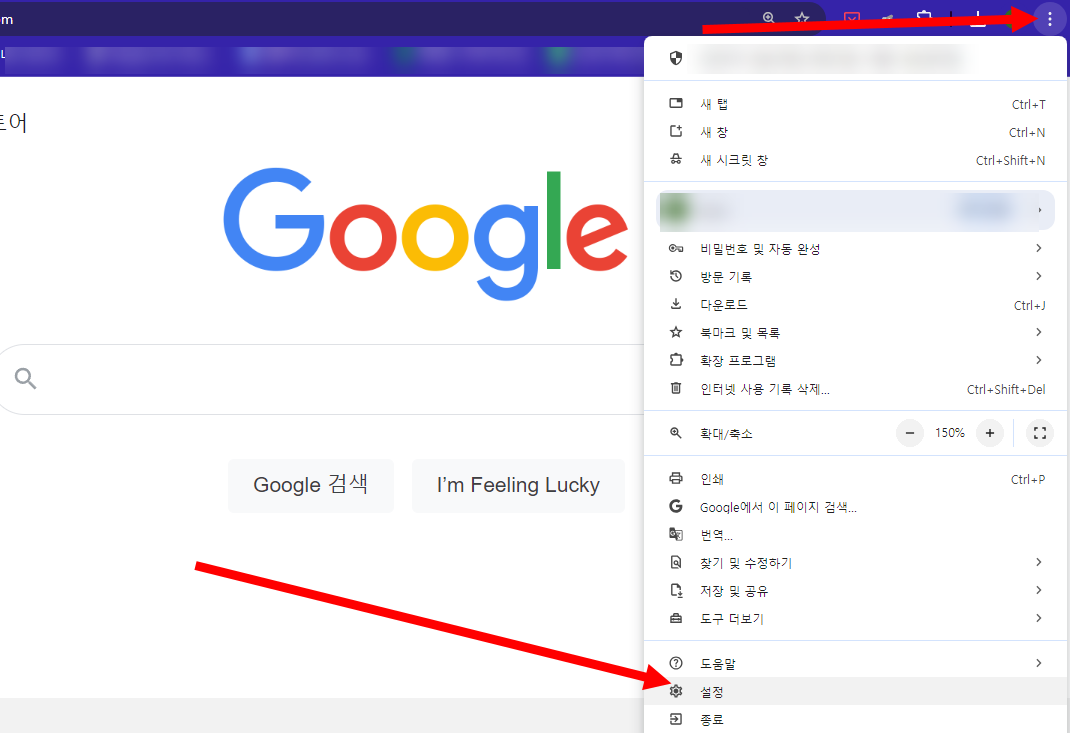Image resolution: width=1070 pixels, height=733 pixels.
Task: Open 다운로드 downloads entry
Action: click(856, 304)
